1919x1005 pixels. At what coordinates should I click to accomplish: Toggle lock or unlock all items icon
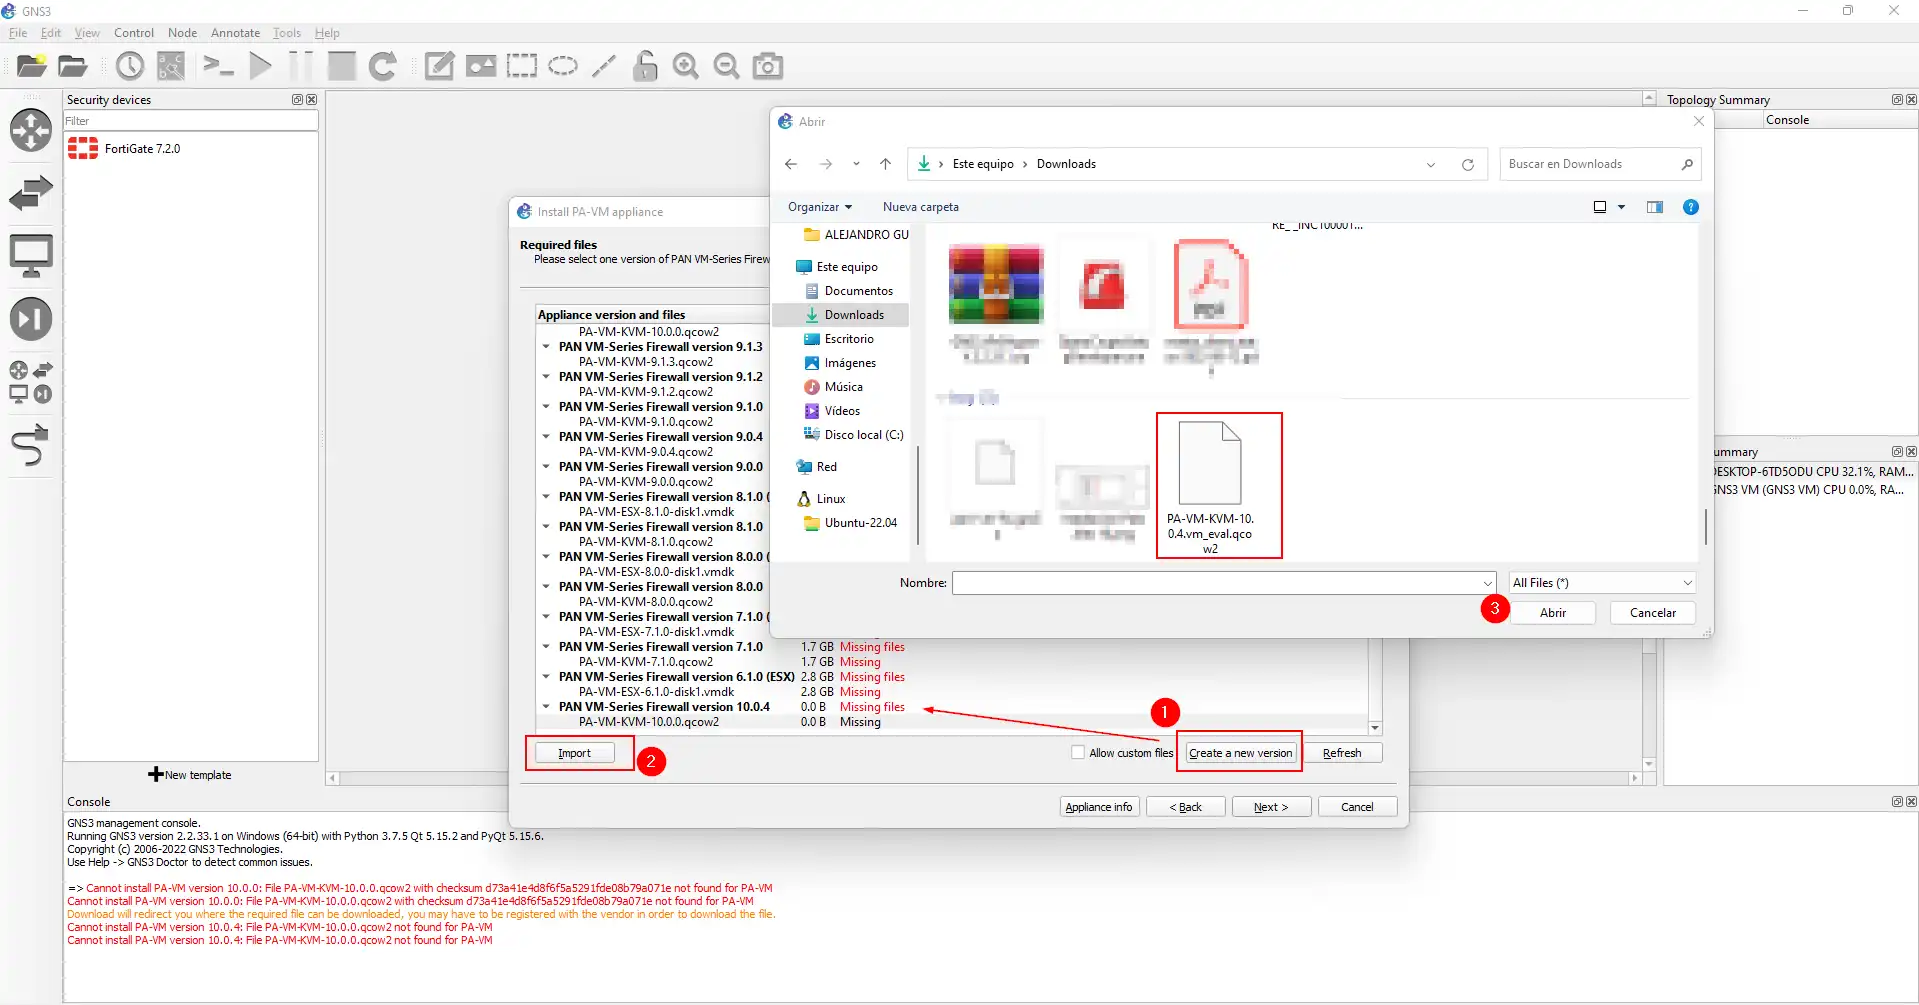click(645, 66)
